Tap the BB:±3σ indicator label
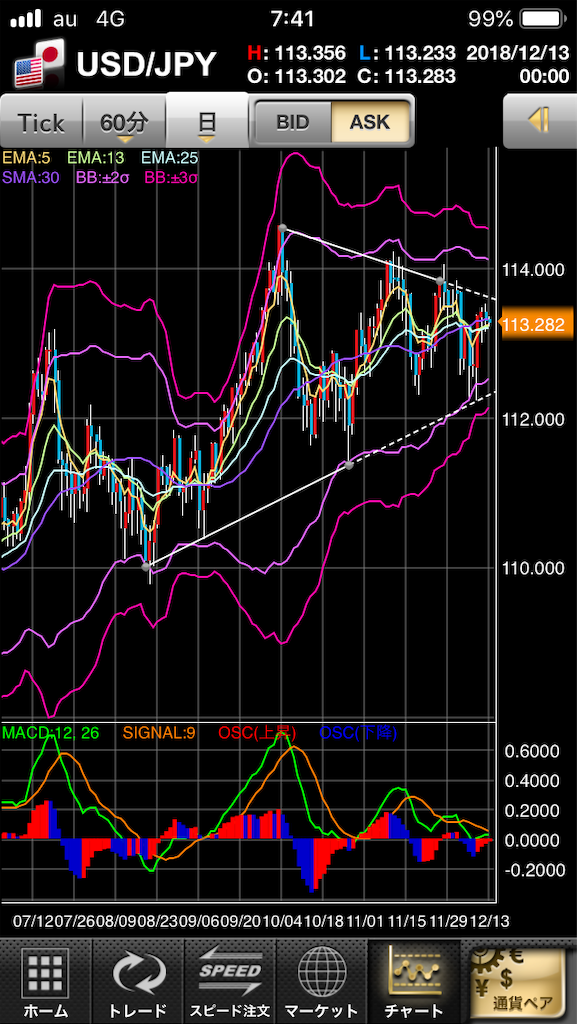This screenshot has width=577, height=1024. [172, 177]
